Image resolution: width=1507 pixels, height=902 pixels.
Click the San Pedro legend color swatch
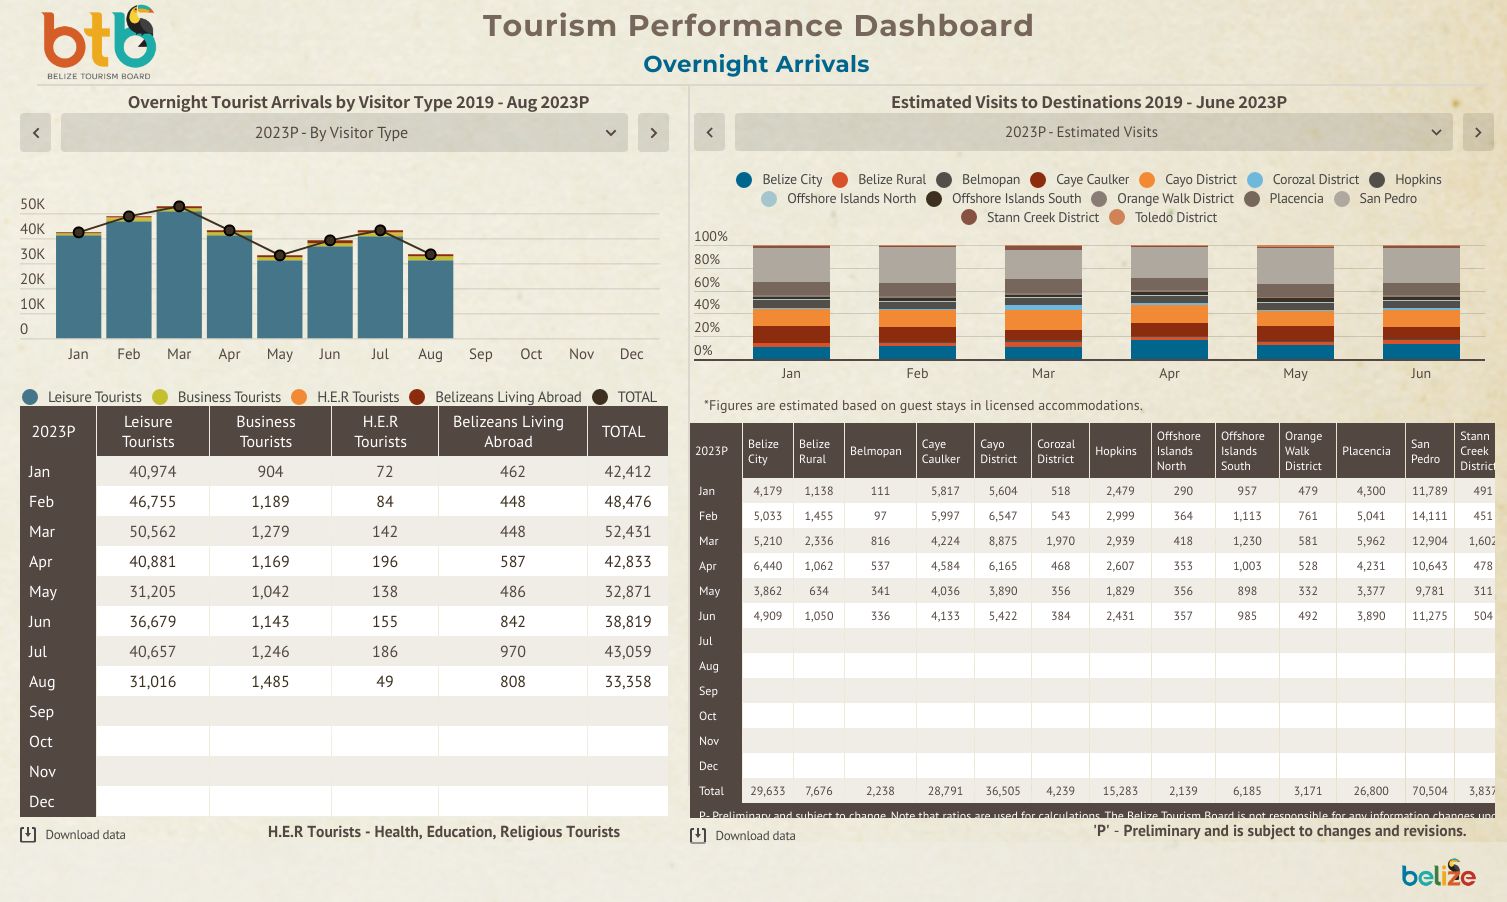tap(1342, 199)
